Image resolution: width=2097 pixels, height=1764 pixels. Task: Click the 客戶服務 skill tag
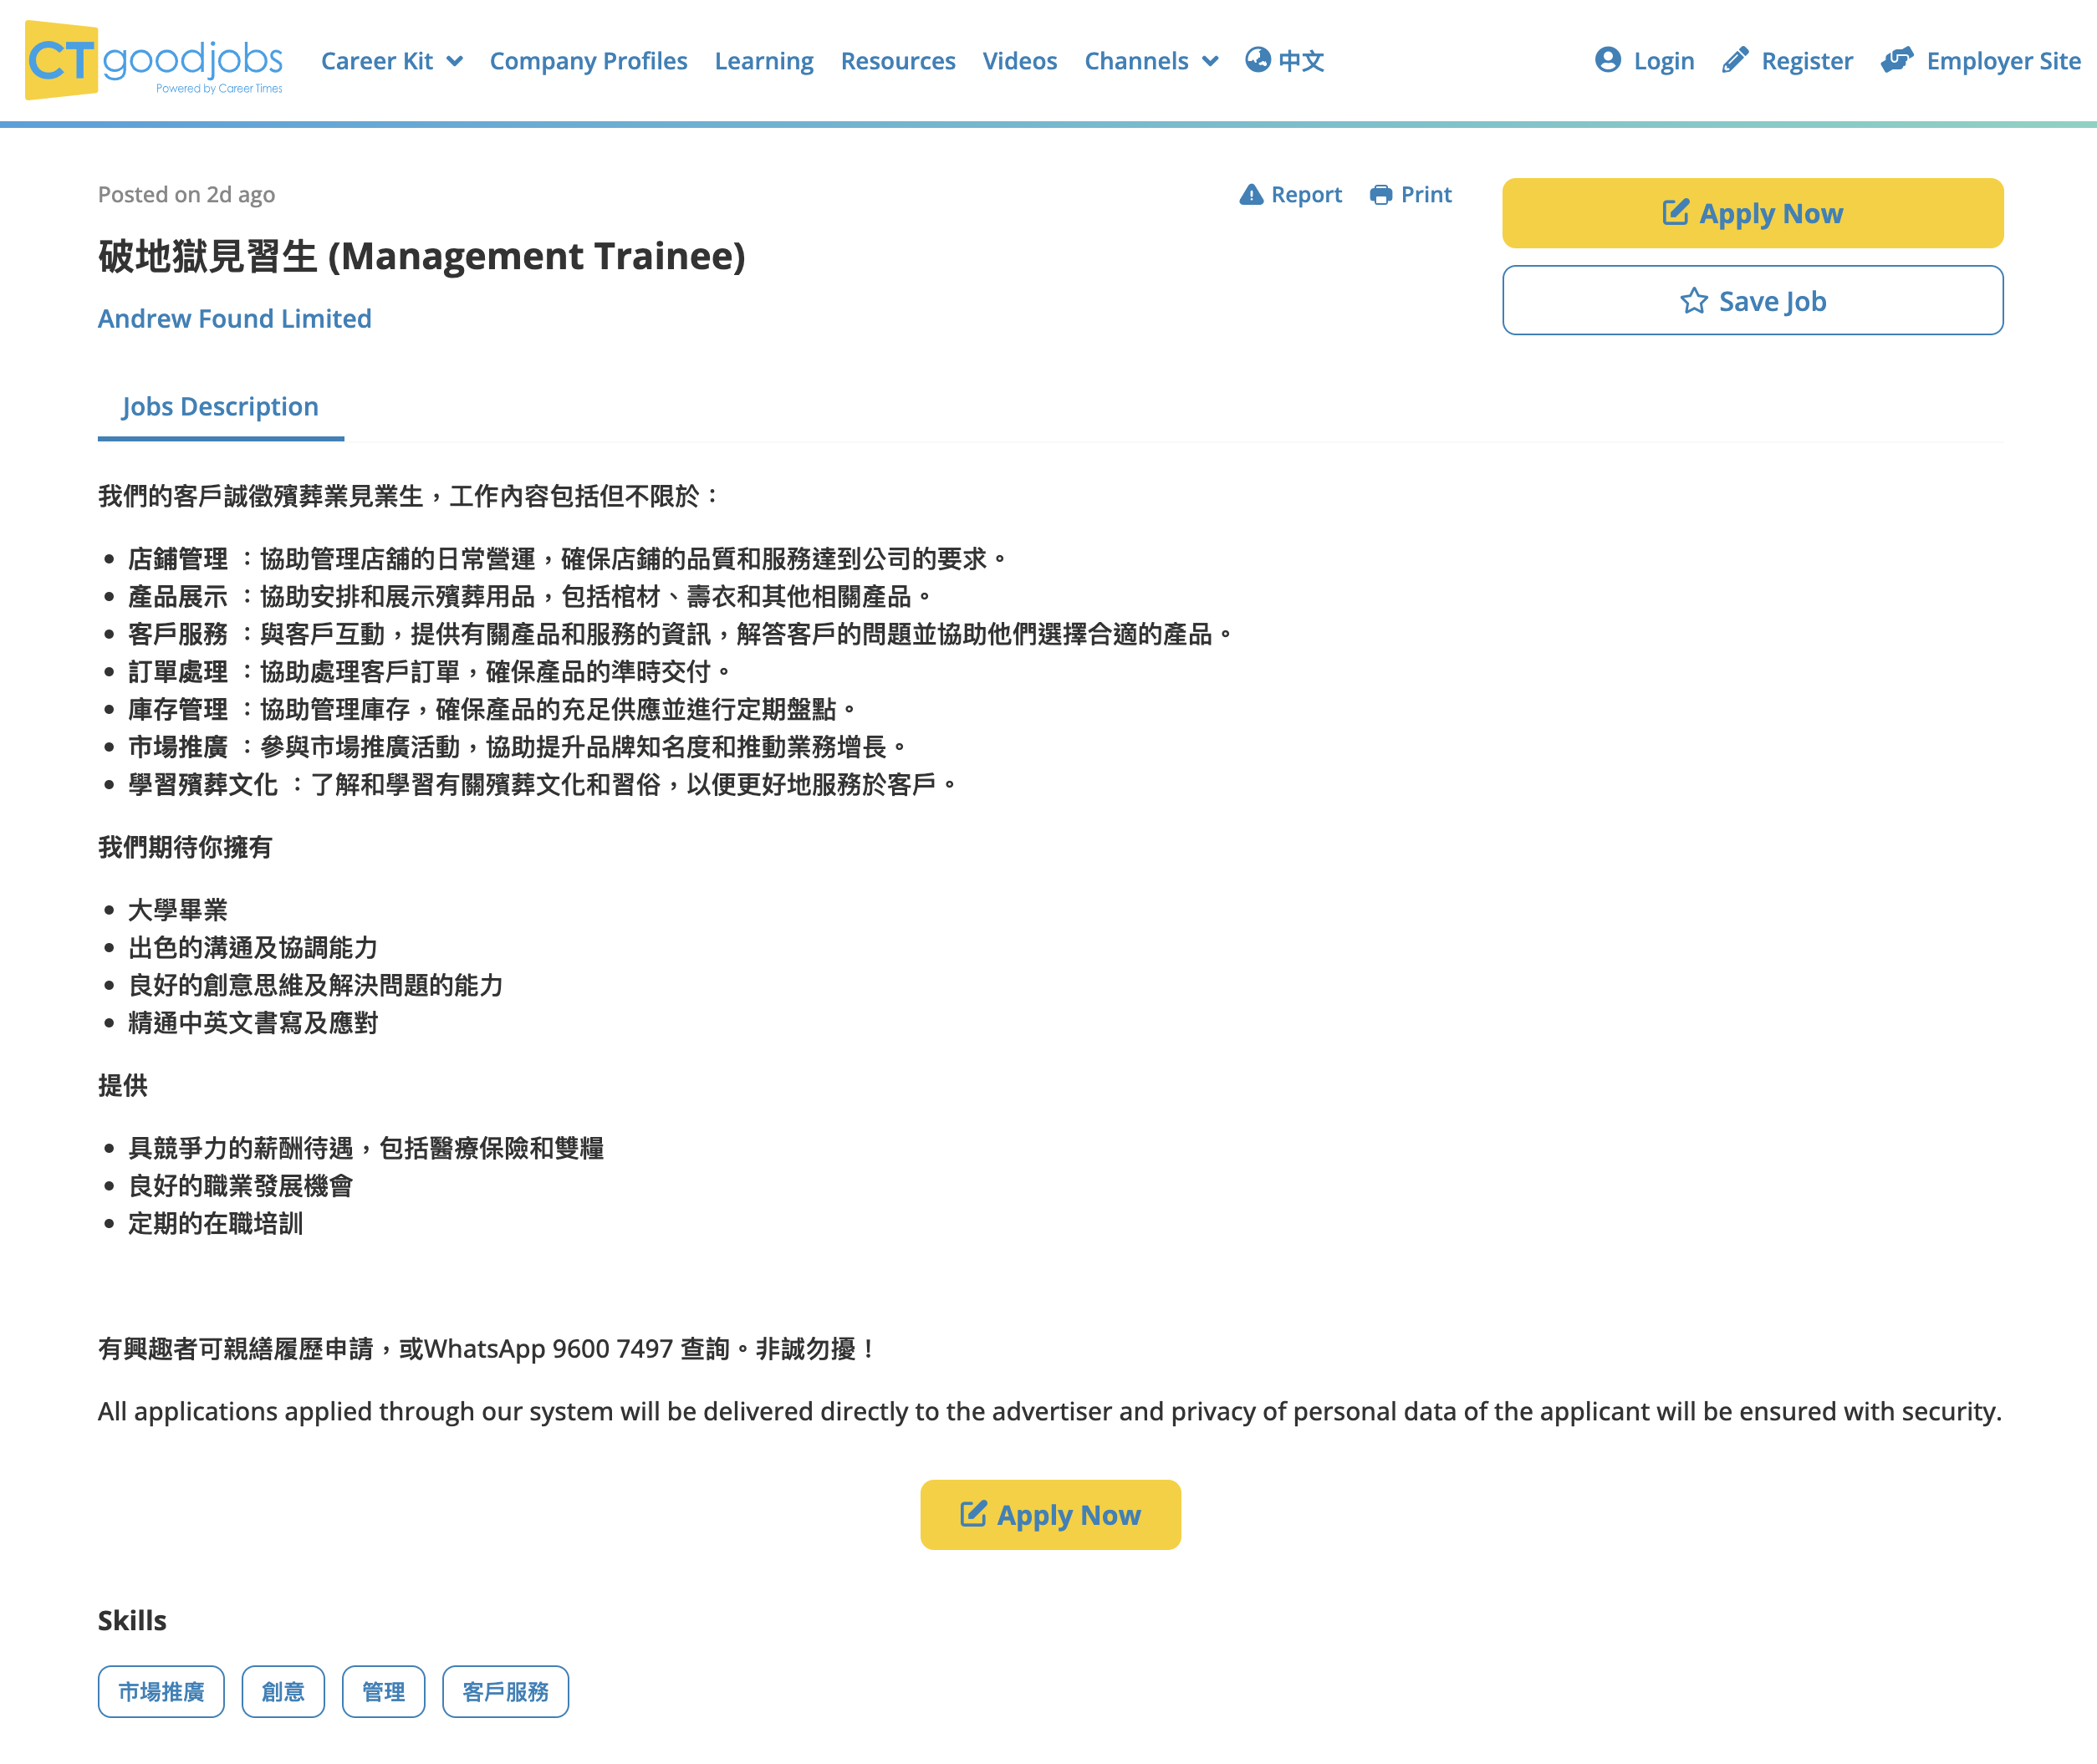point(505,1691)
